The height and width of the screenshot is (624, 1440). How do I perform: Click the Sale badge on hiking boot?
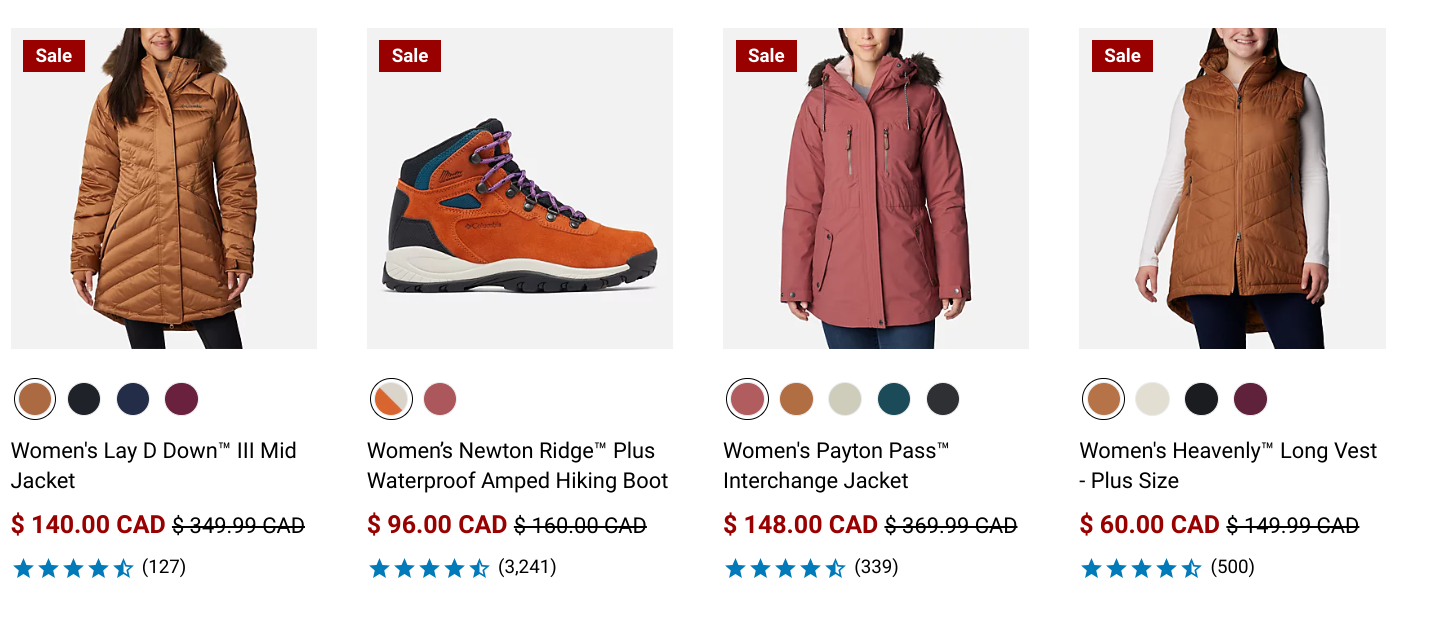[x=410, y=56]
